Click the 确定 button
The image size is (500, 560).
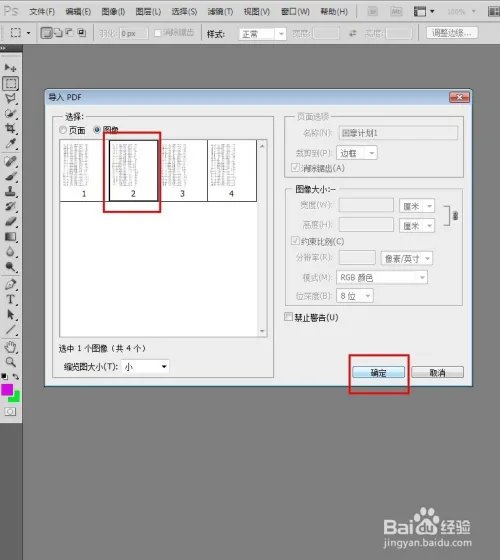379,372
